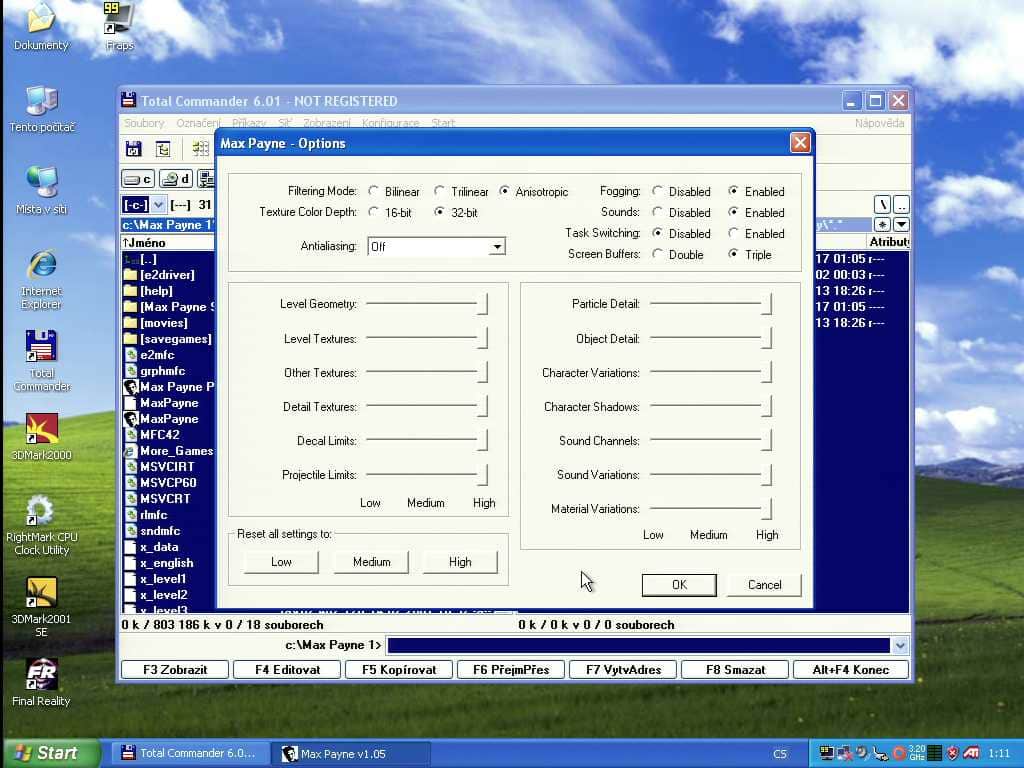Click the tree view toolbar icon in Total Commander

coord(163,149)
